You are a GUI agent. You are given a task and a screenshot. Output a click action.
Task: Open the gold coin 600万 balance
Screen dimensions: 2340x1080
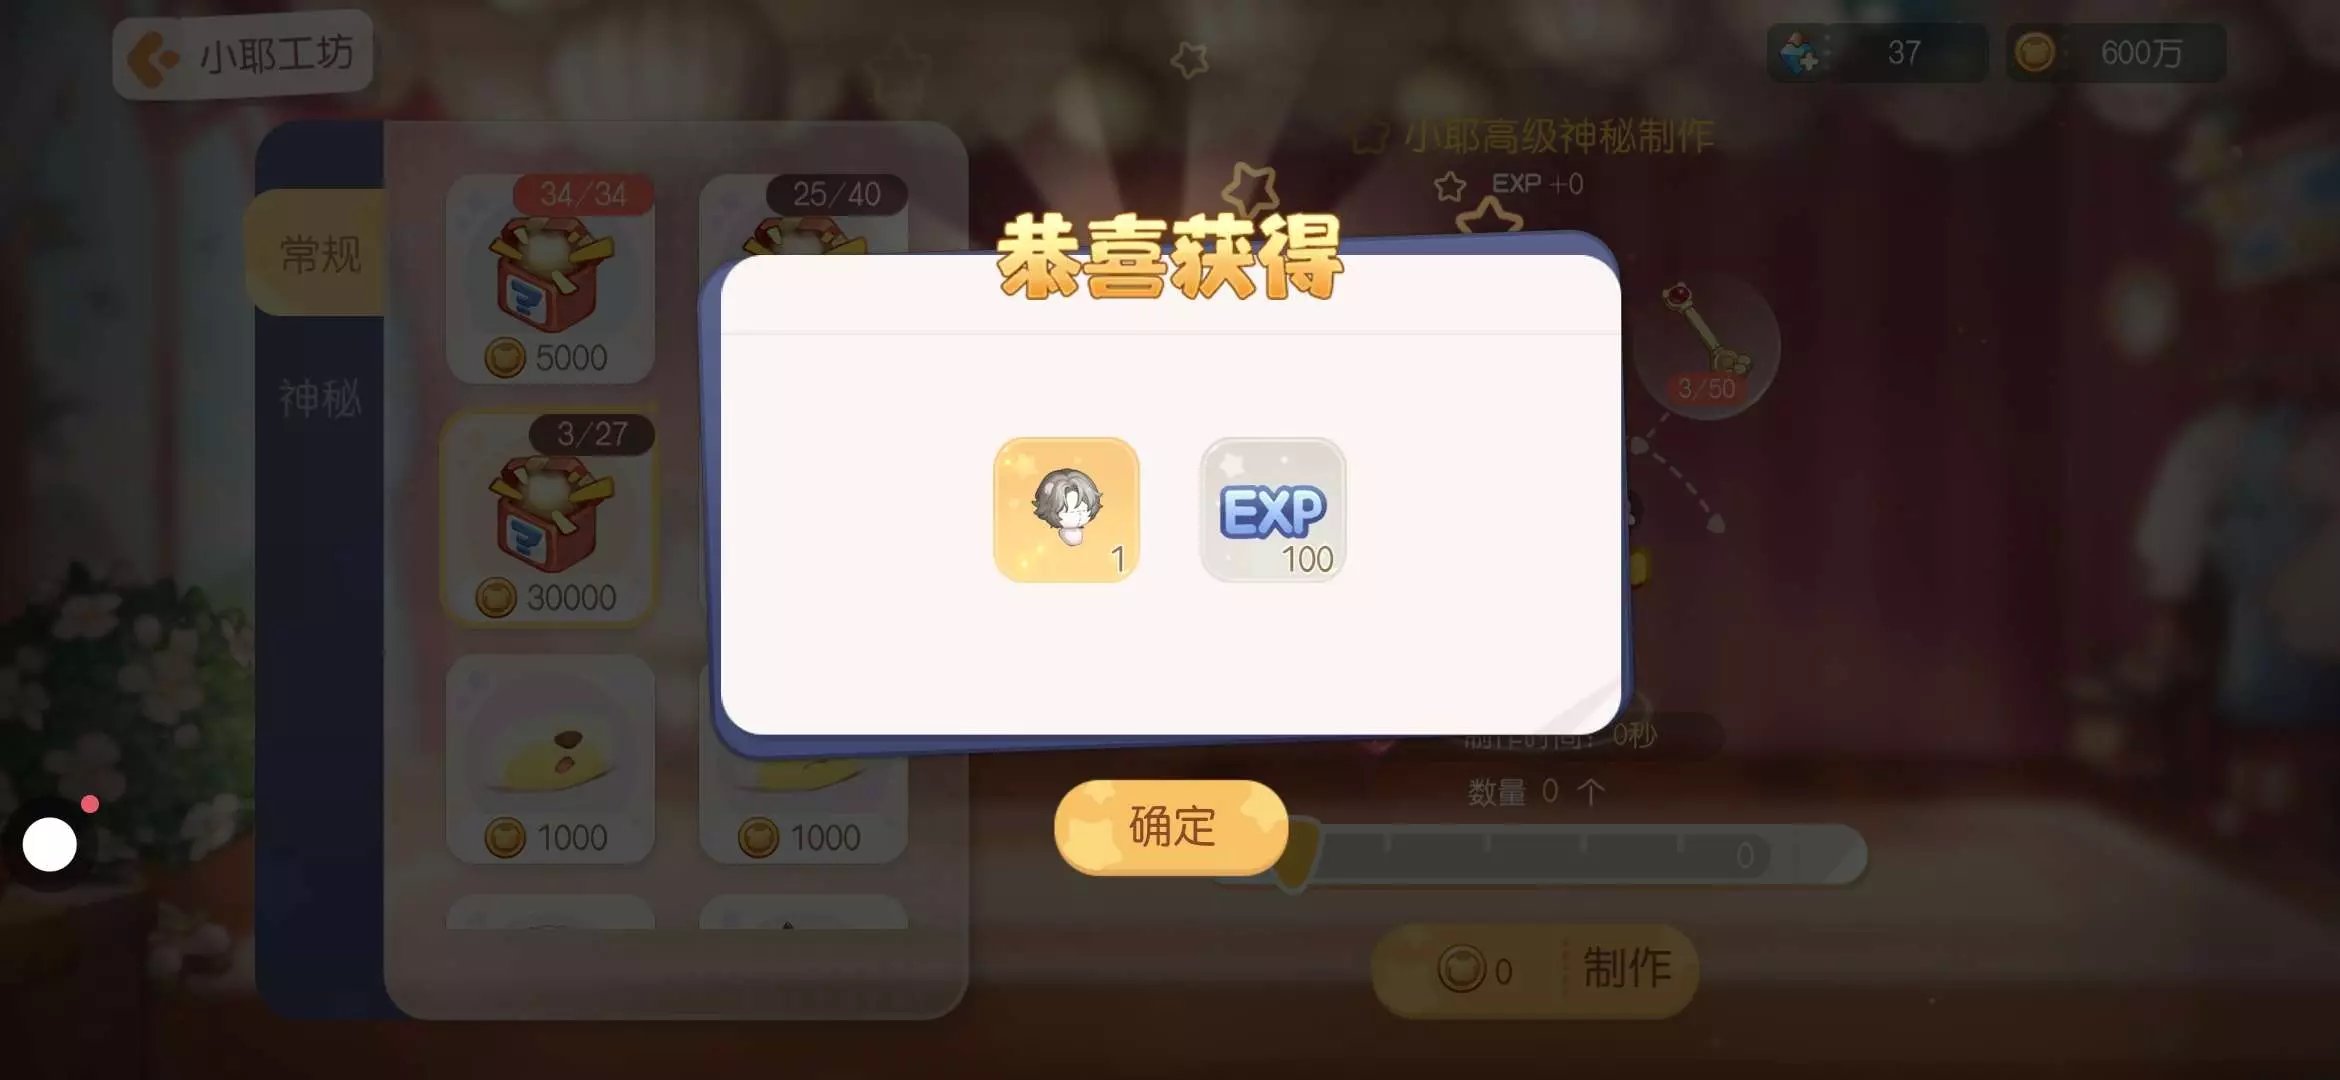[x=2116, y=53]
